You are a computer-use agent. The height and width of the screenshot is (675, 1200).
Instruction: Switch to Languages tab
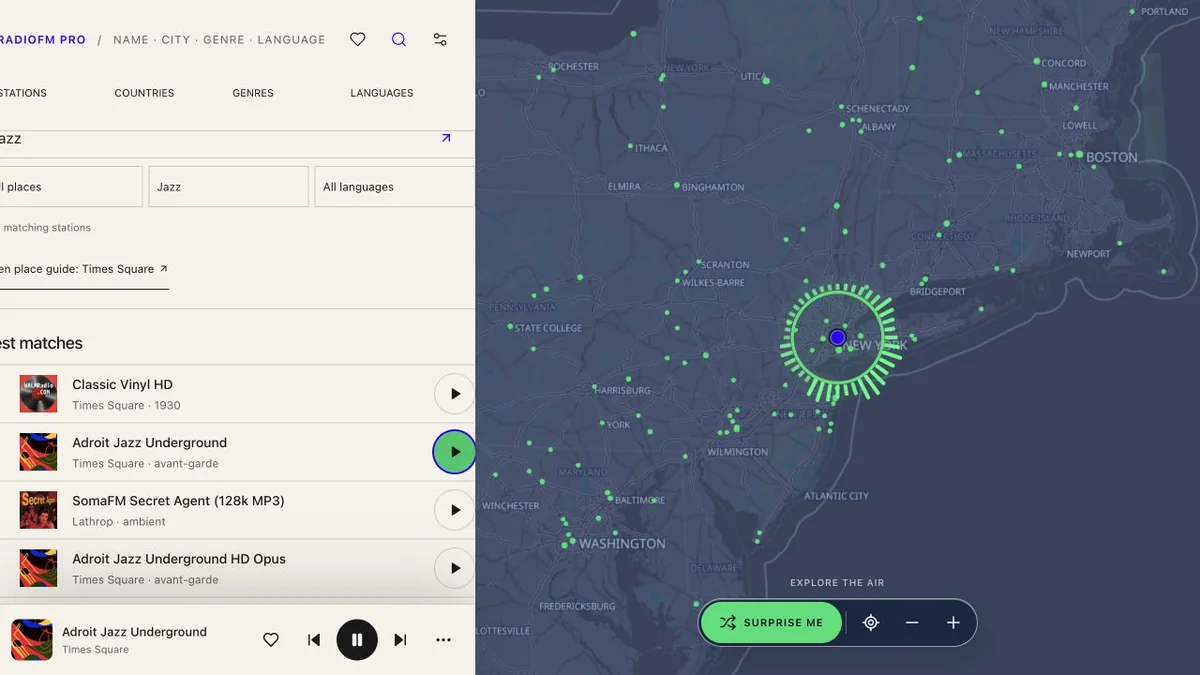point(382,93)
